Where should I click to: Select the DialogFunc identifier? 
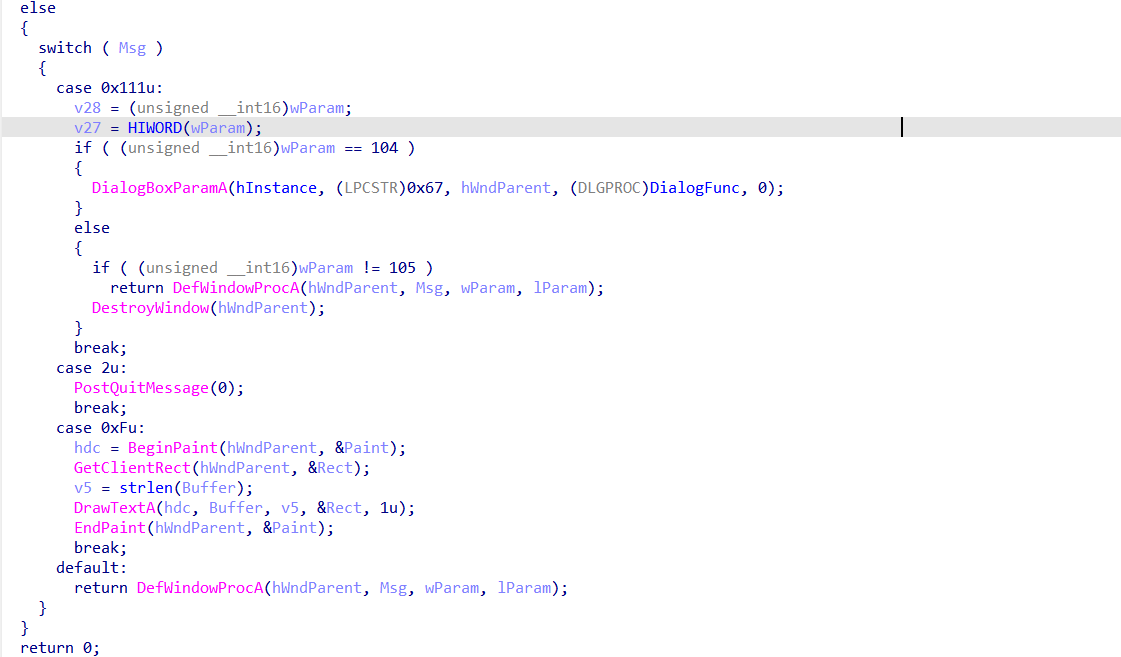694,188
